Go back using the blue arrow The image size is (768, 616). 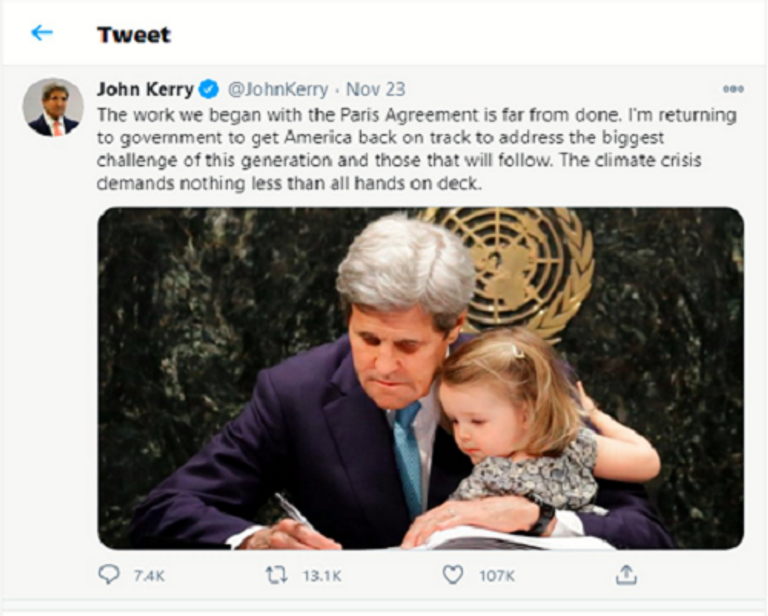click(41, 33)
